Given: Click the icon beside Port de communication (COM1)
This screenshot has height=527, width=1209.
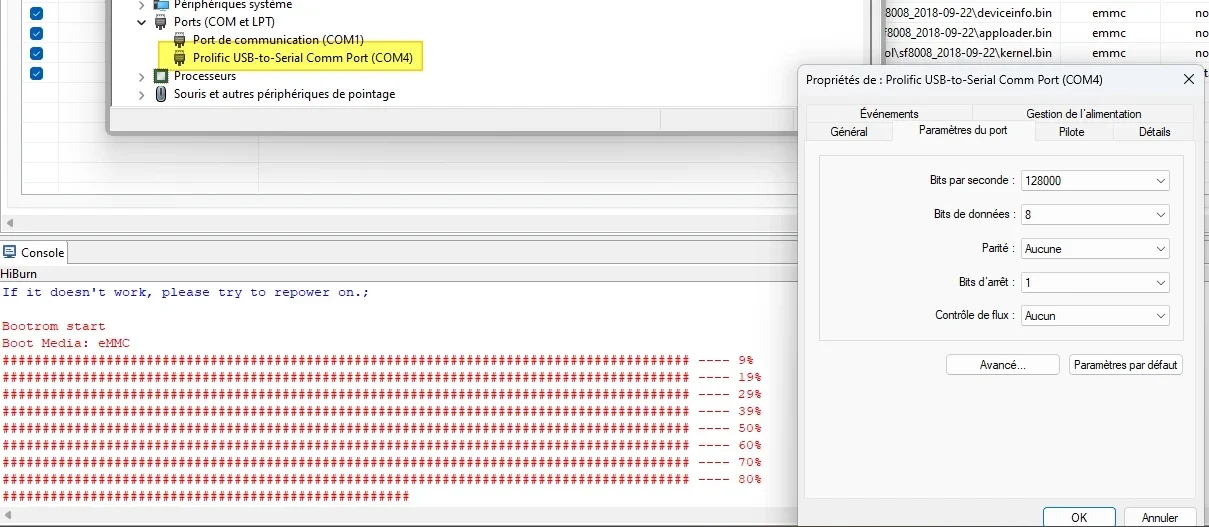Looking at the screenshot, I should click(180, 39).
